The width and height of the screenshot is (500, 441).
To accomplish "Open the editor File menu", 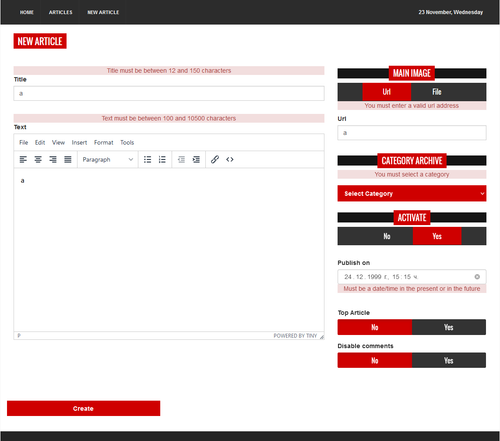I will click(24, 143).
